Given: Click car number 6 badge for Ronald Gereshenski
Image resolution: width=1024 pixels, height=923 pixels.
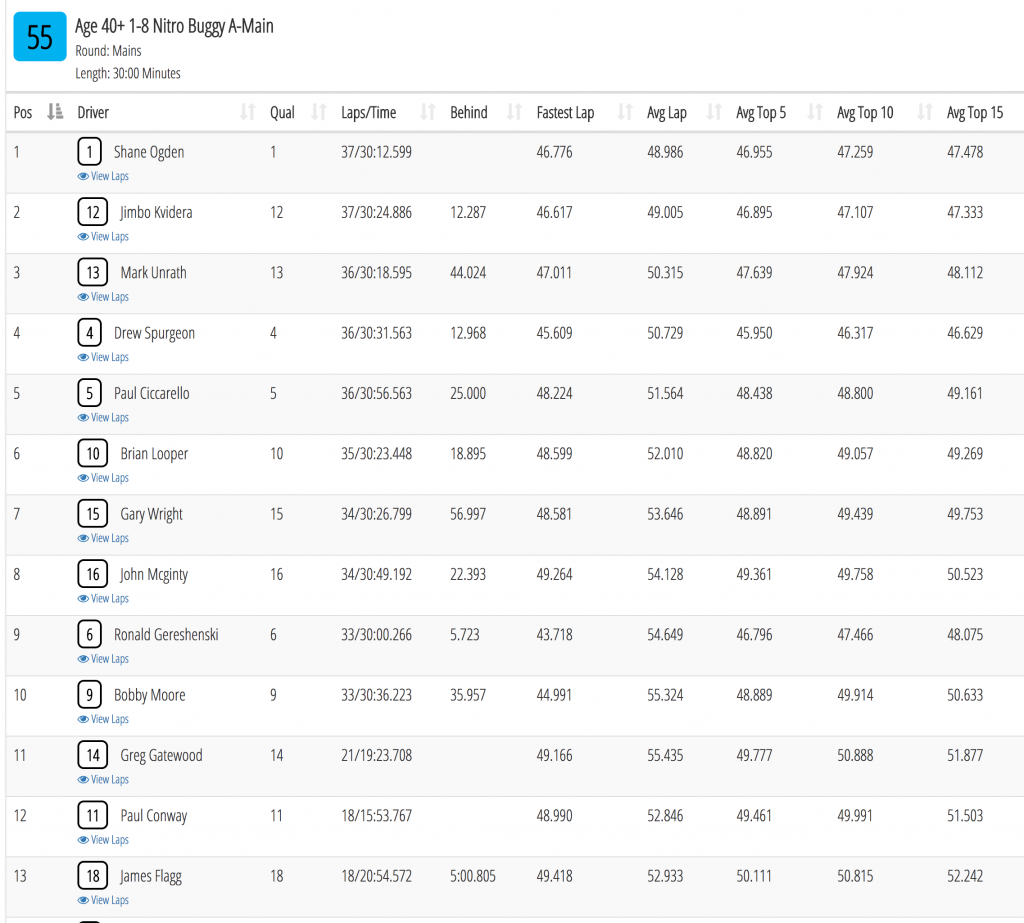Looking at the screenshot, I should point(89,634).
